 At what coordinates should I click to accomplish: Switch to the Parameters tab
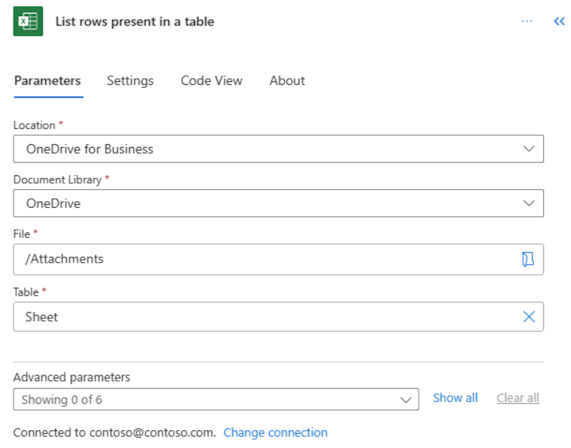coord(48,80)
